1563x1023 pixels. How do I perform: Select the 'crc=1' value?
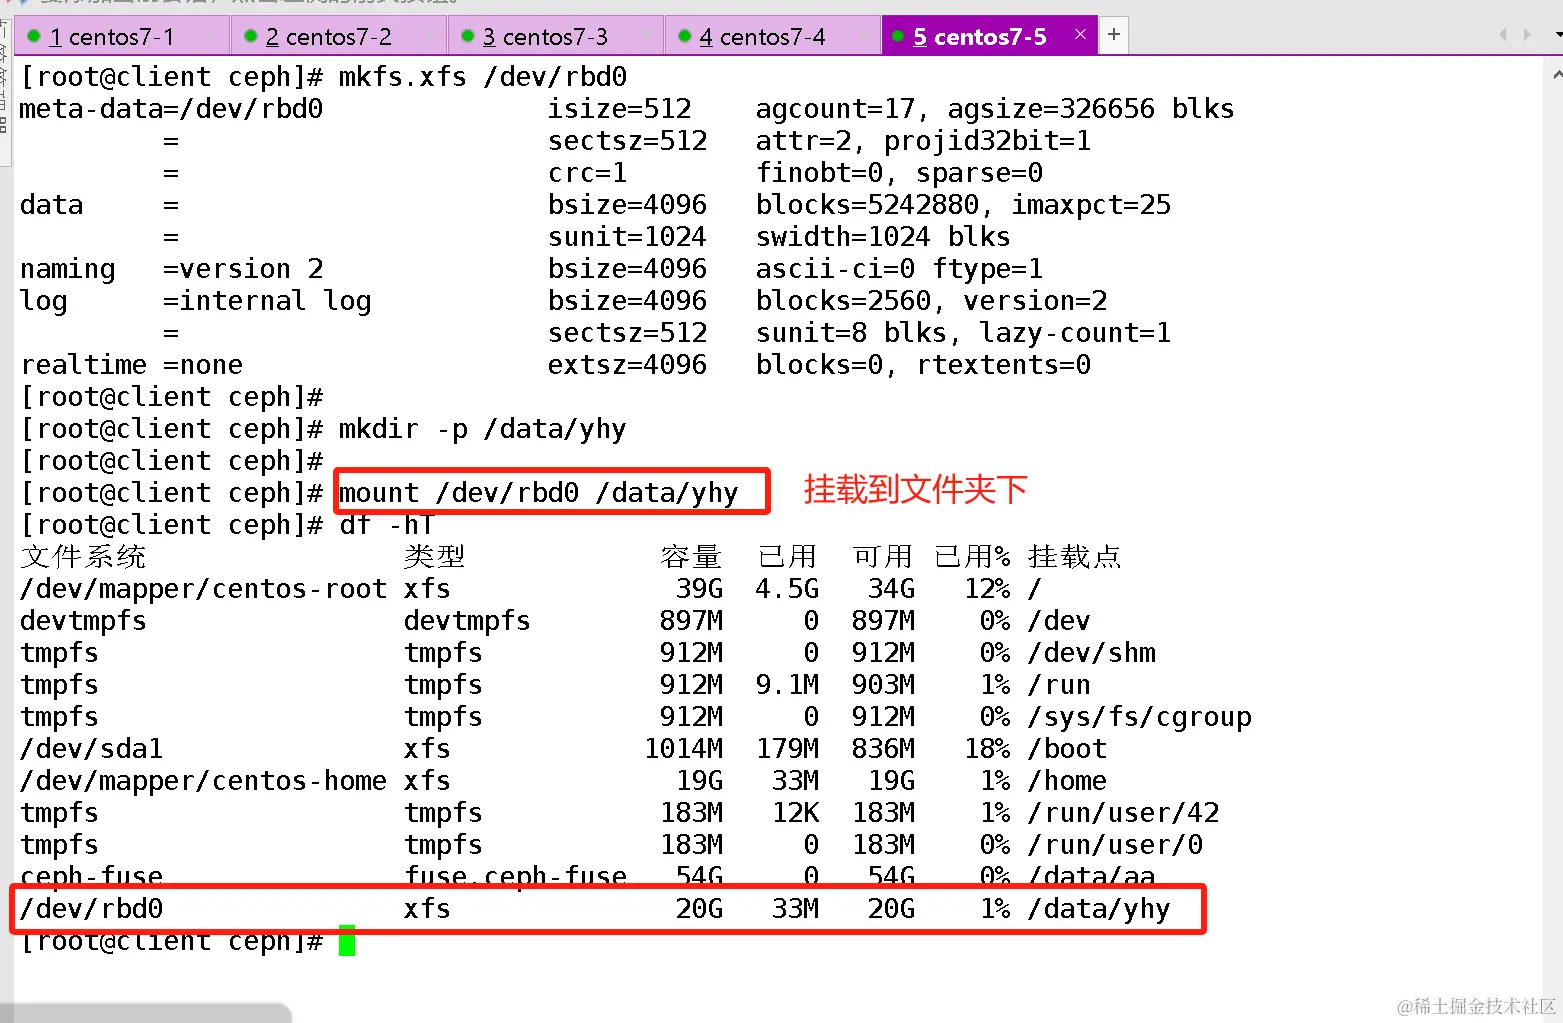(x=588, y=173)
